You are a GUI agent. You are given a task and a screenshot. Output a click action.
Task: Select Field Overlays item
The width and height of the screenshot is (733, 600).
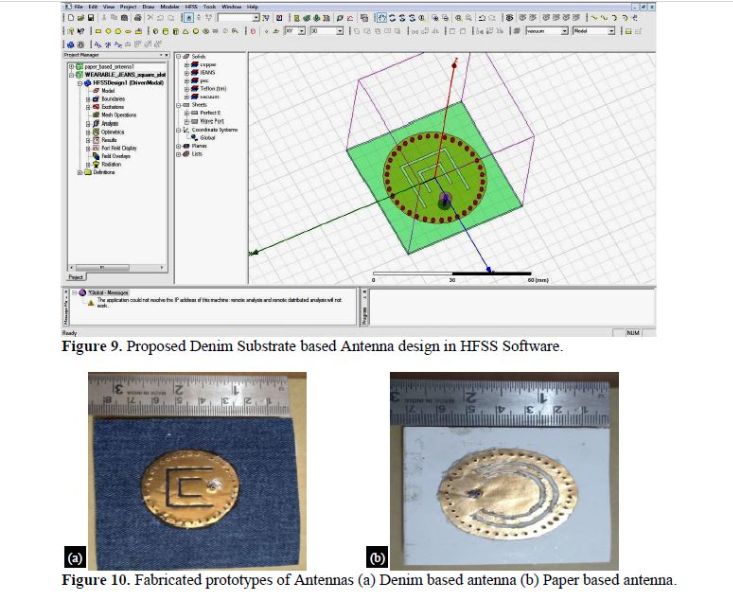click(x=116, y=156)
